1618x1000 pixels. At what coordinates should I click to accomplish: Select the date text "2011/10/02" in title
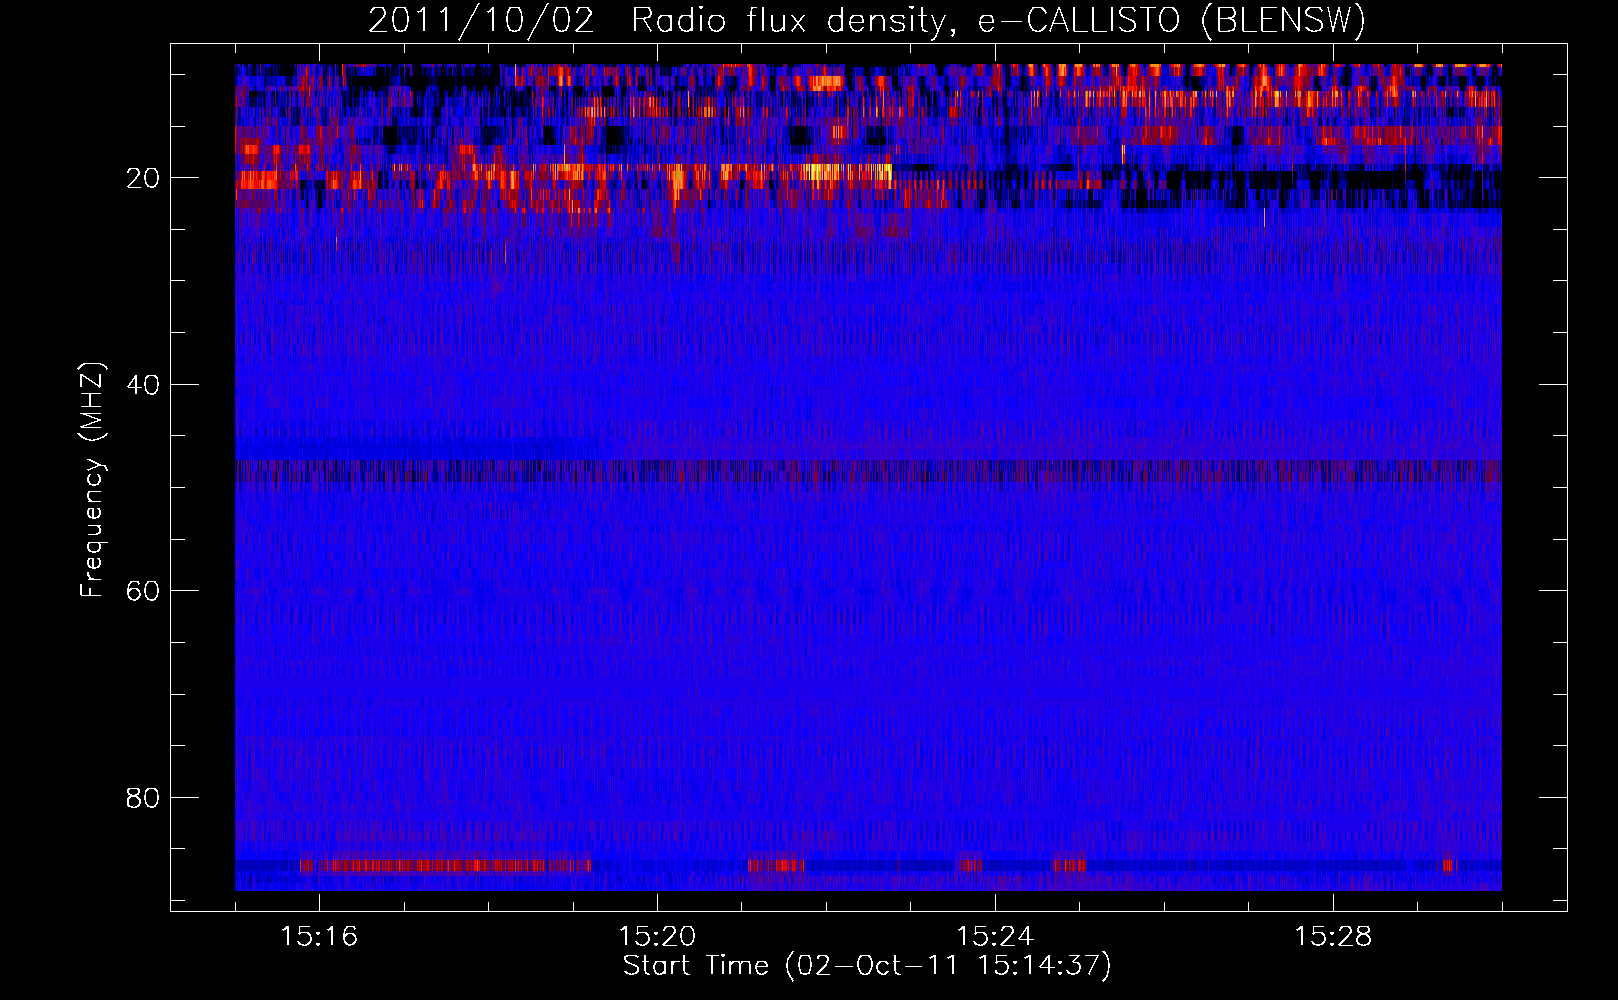pyautogui.click(x=481, y=21)
